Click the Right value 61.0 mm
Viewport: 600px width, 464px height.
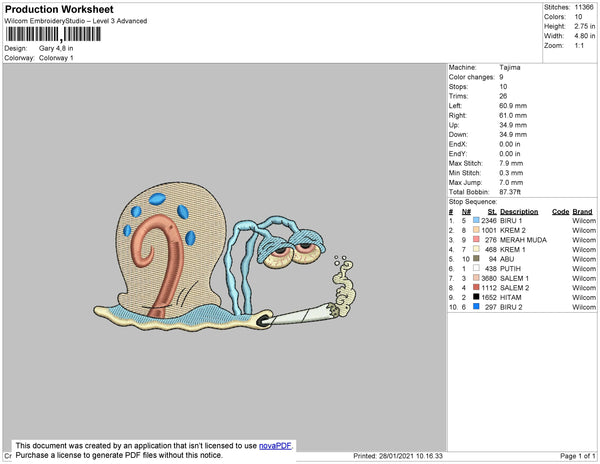click(513, 115)
